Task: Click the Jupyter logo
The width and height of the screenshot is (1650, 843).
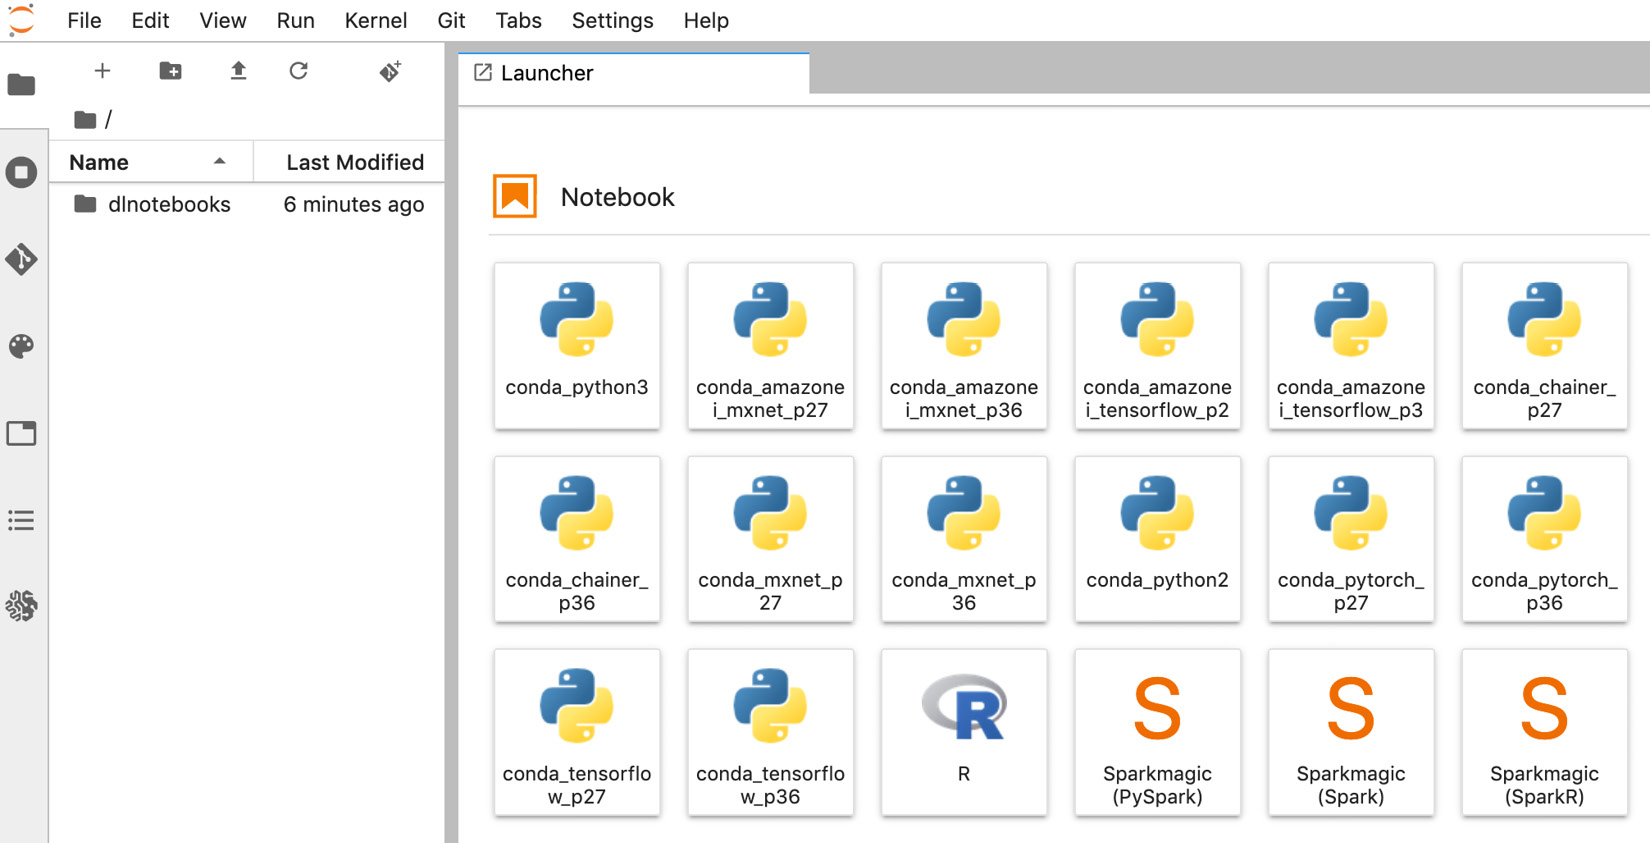Action: 21,19
